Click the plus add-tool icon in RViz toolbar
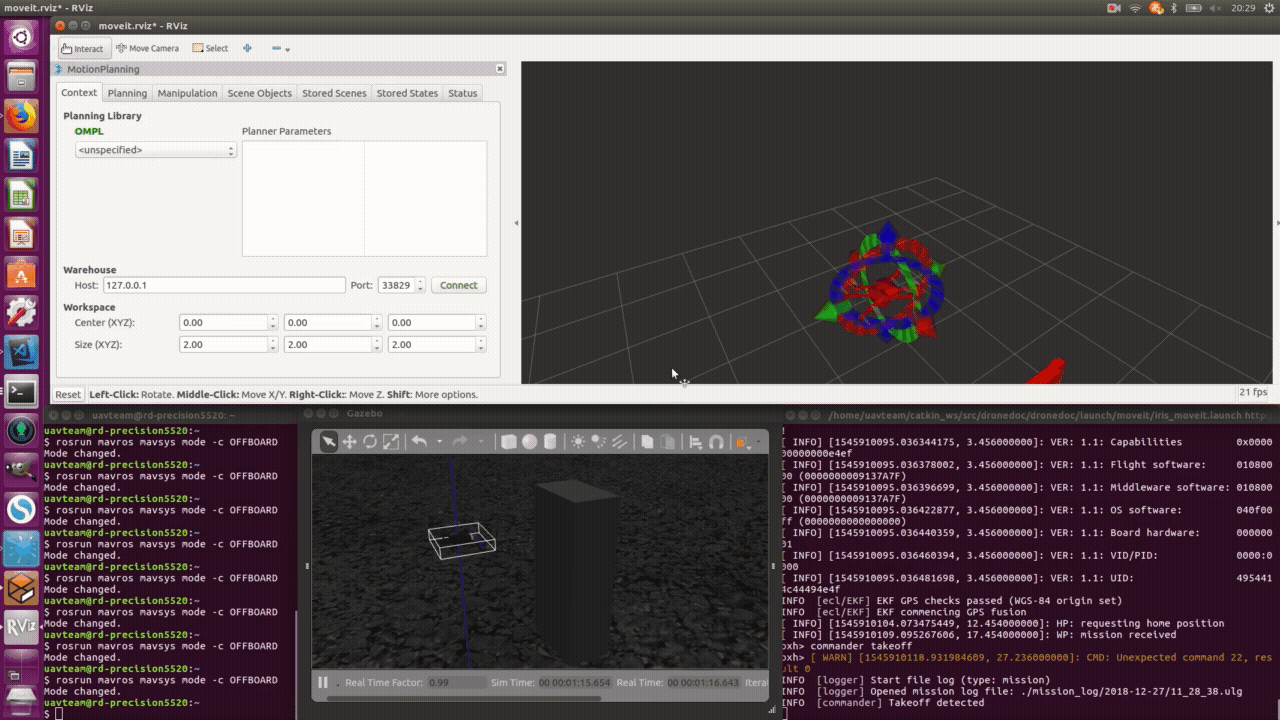Viewport: 1280px width, 720px height. coord(247,48)
